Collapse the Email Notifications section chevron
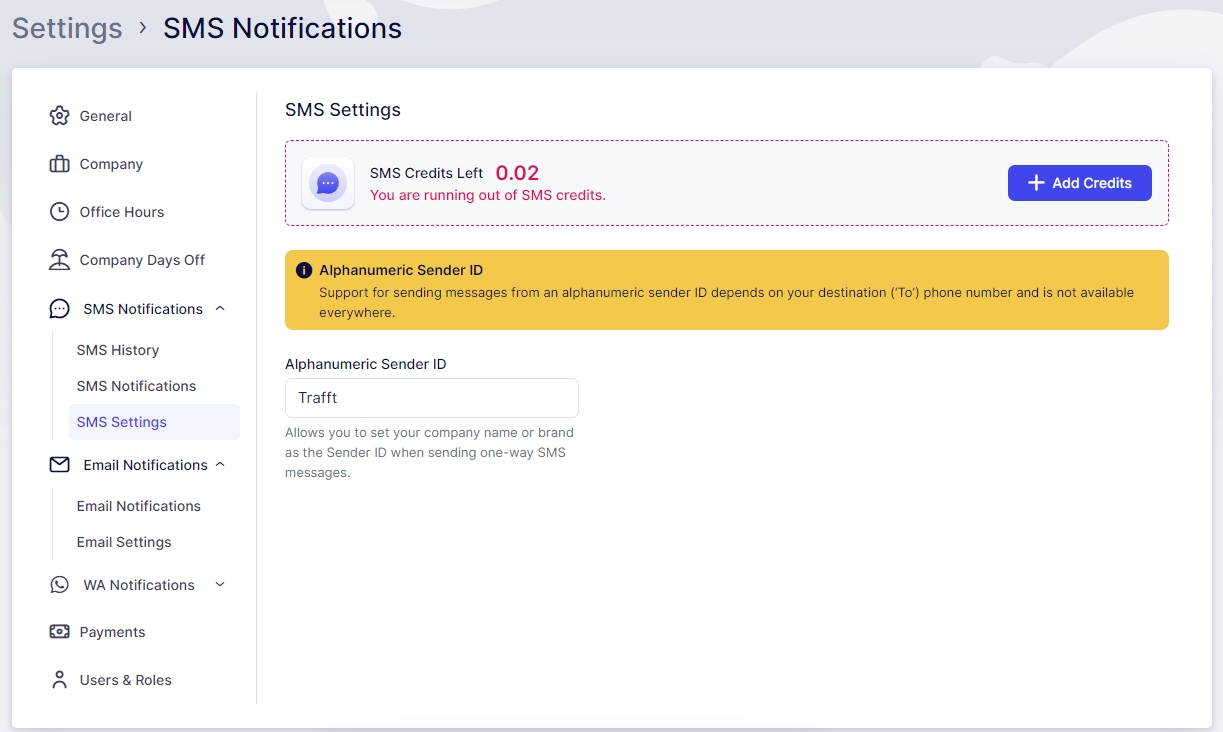The image size is (1223, 732). click(x=220, y=465)
